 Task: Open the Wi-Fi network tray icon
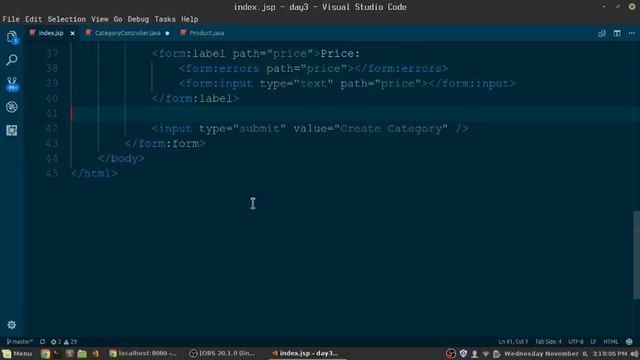485,354
